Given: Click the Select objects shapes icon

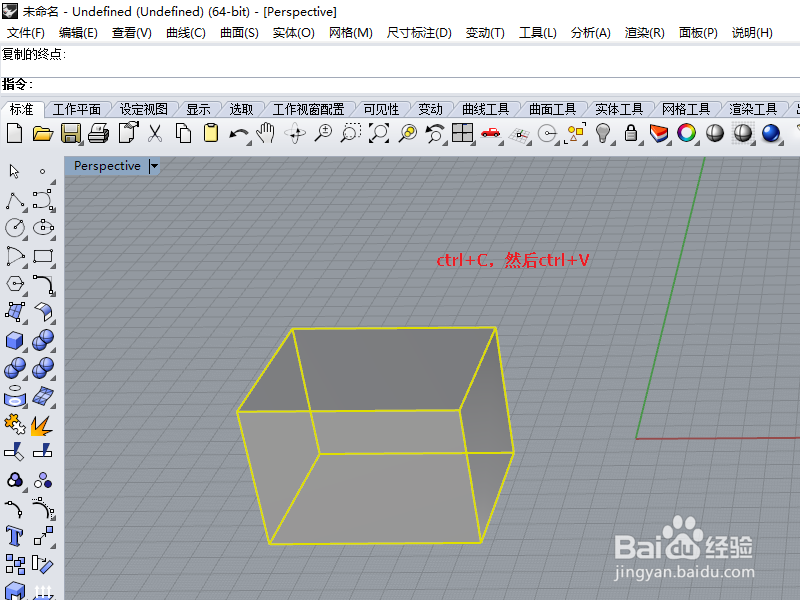Looking at the screenshot, I should (x=576, y=134).
